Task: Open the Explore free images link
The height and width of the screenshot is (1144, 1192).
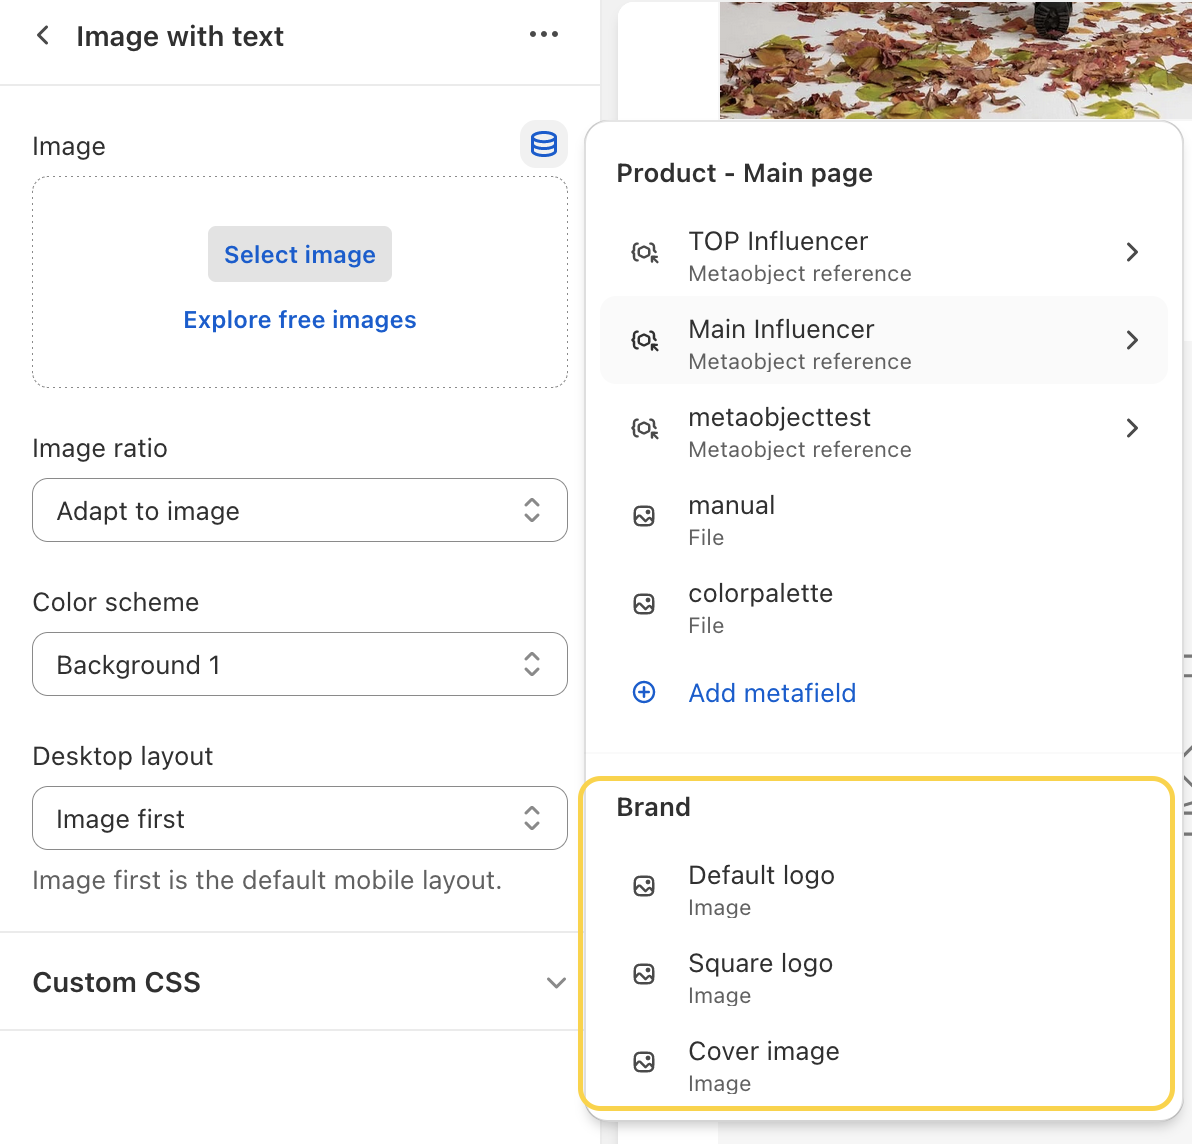Action: click(x=300, y=320)
